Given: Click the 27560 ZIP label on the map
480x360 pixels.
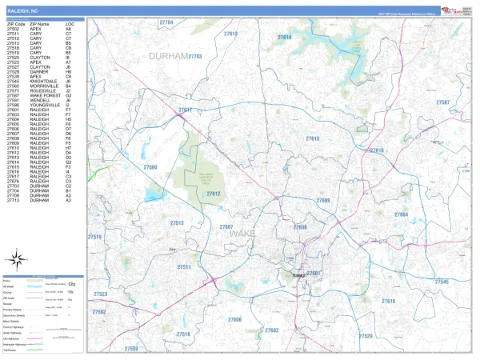Looking at the screenshot, I should pos(150,167).
